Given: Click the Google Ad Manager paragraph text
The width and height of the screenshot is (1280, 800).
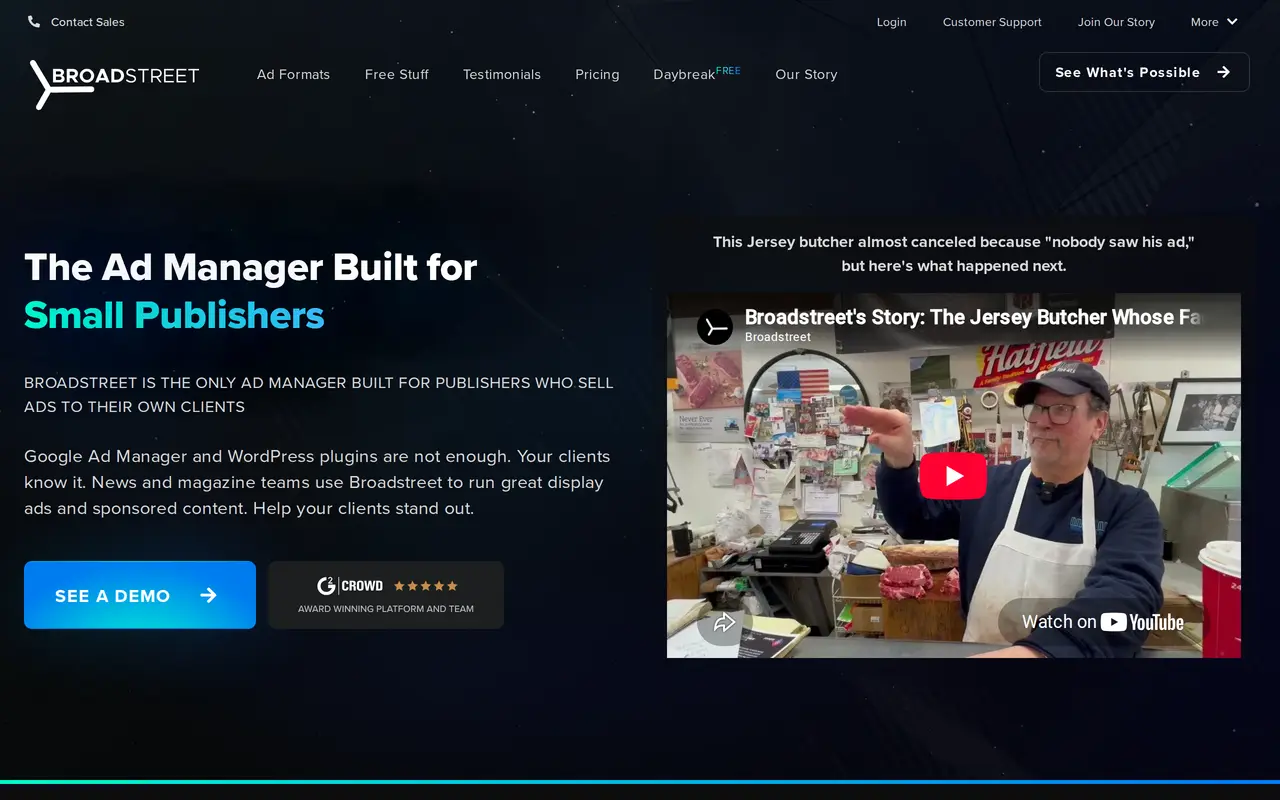Looking at the screenshot, I should coord(317,482).
